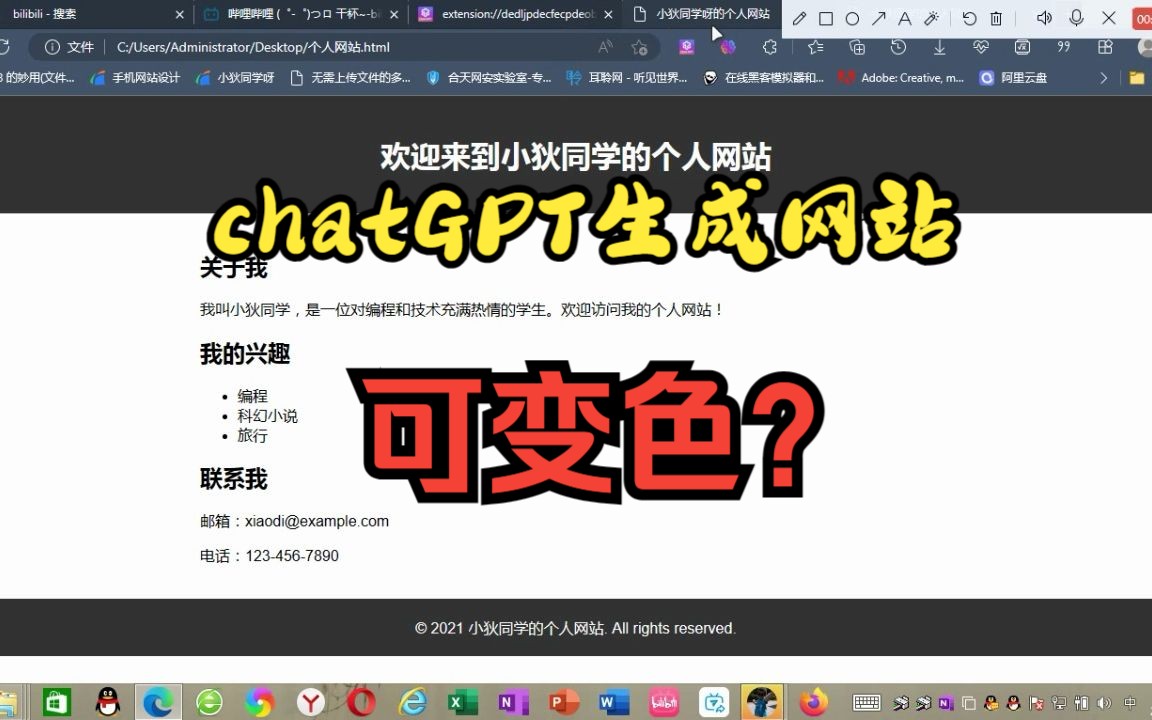Undo the last annotation
The height and width of the screenshot is (720, 1152).
[969, 18]
